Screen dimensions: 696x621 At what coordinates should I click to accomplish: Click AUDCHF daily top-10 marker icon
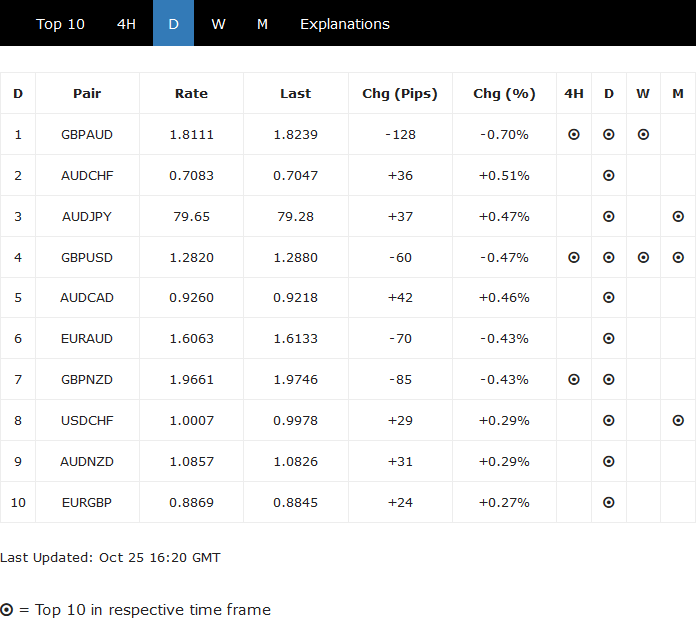[x=609, y=175]
